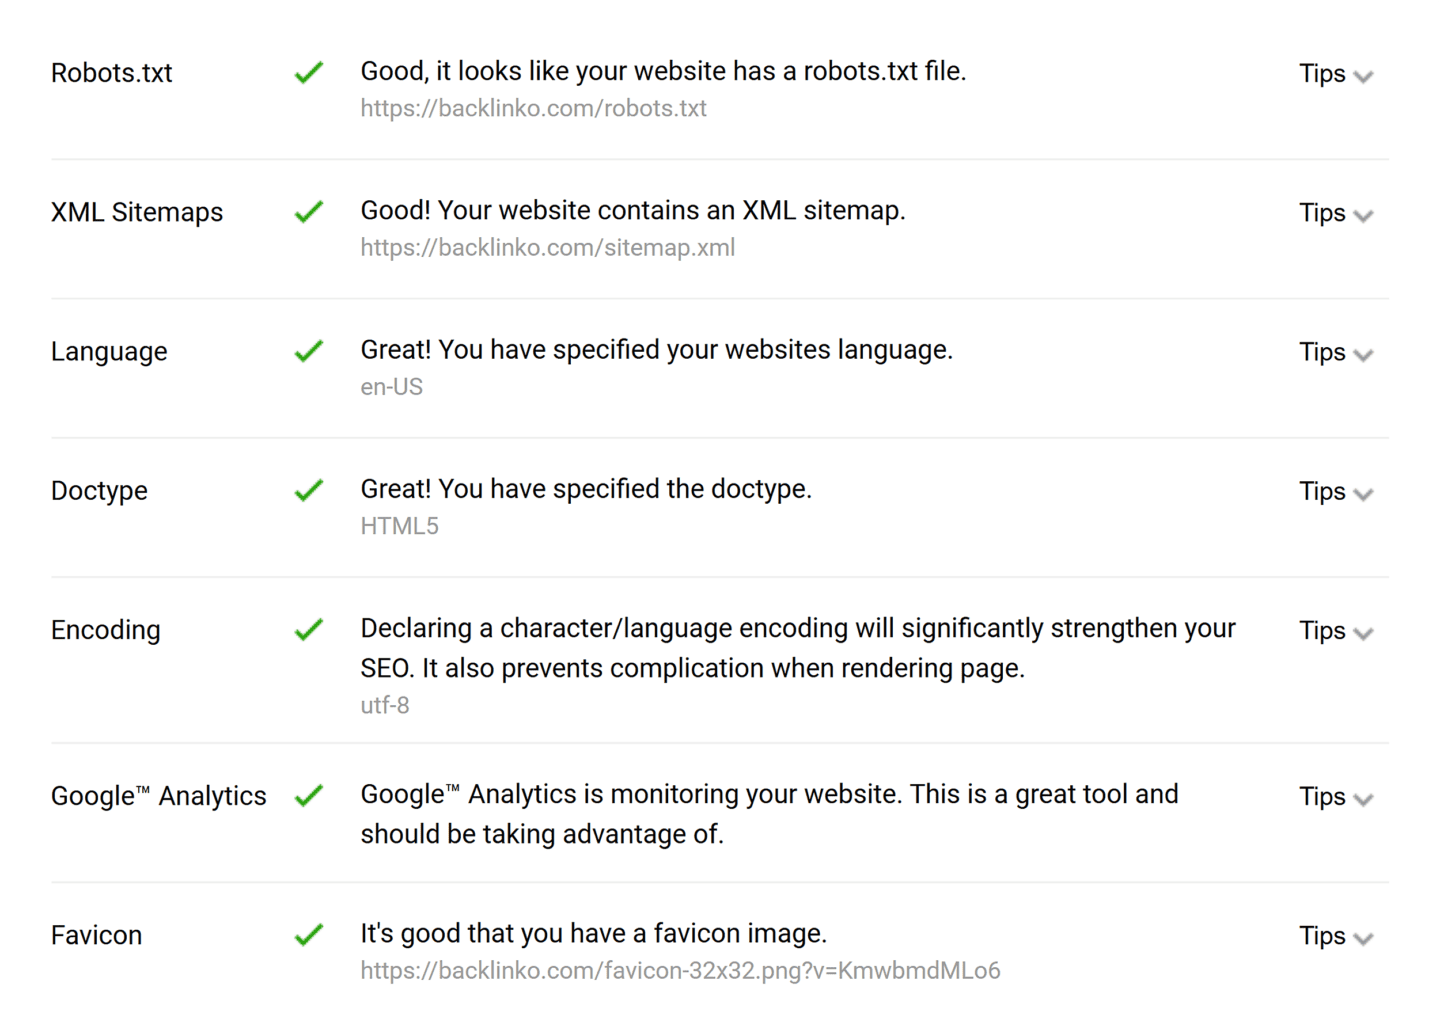Click the Favicon check icon
Screen dimensions: 1440x1034
click(x=309, y=934)
